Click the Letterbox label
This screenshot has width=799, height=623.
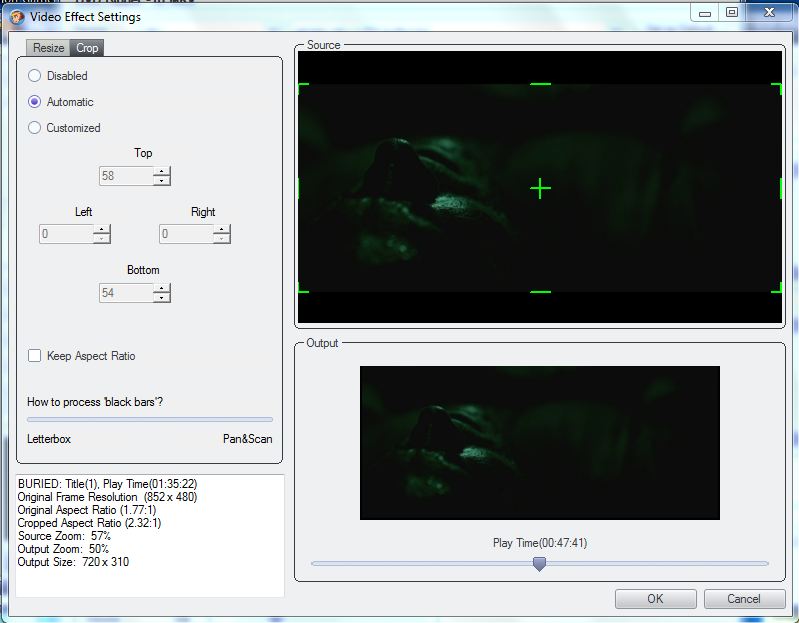(49, 439)
